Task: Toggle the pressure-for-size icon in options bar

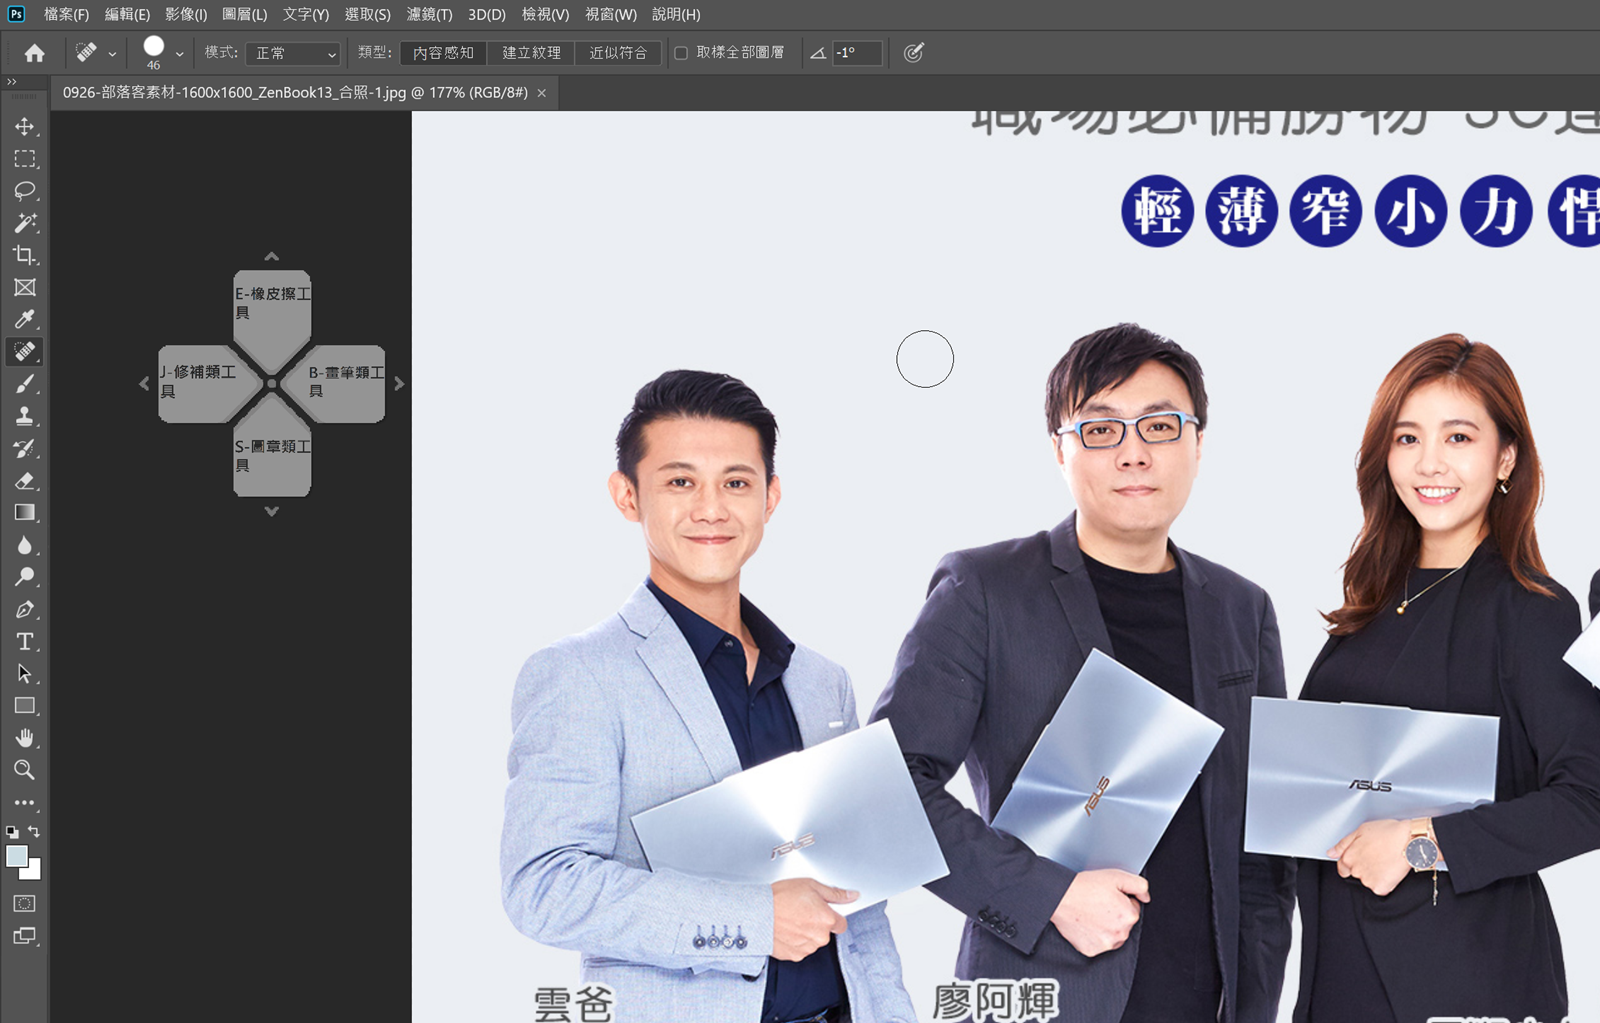Action: [913, 53]
